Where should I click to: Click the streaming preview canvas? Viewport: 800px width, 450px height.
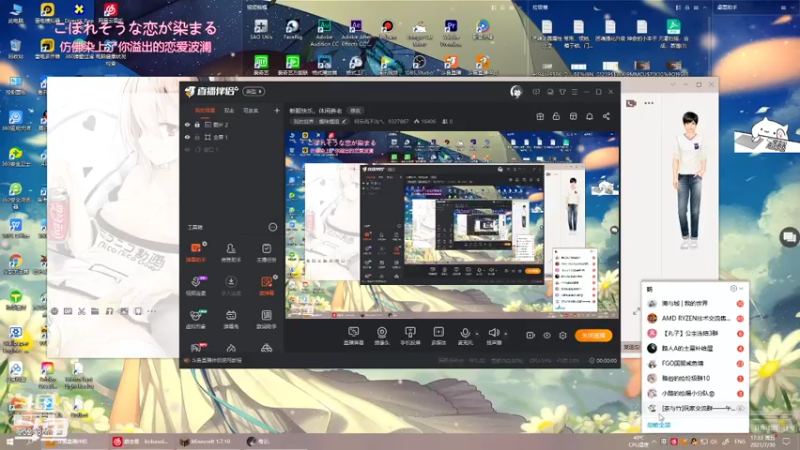[x=452, y=225]
